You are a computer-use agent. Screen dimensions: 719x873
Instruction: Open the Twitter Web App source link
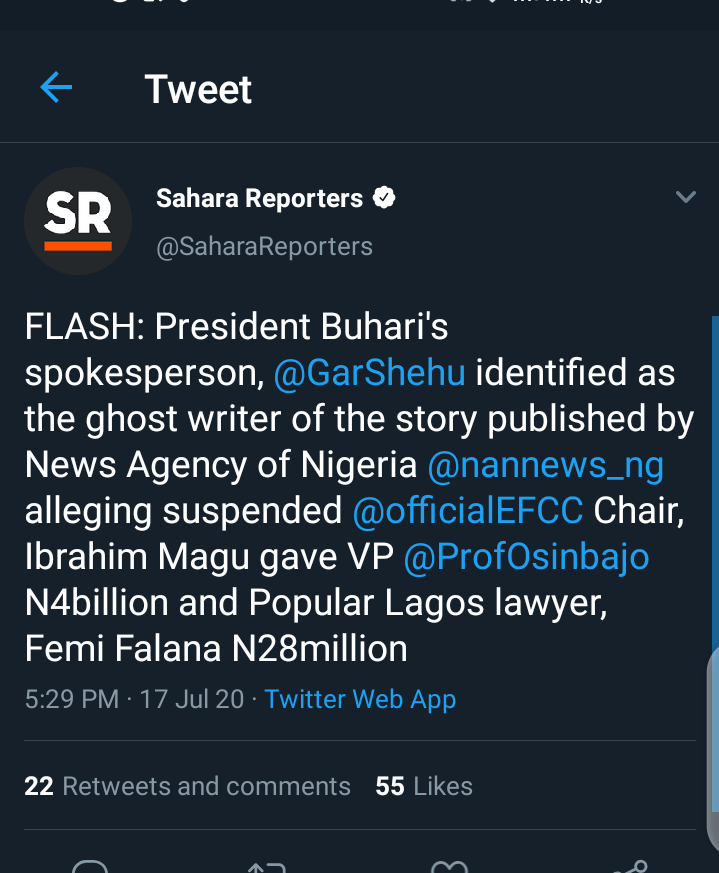[x=360, y=699]
